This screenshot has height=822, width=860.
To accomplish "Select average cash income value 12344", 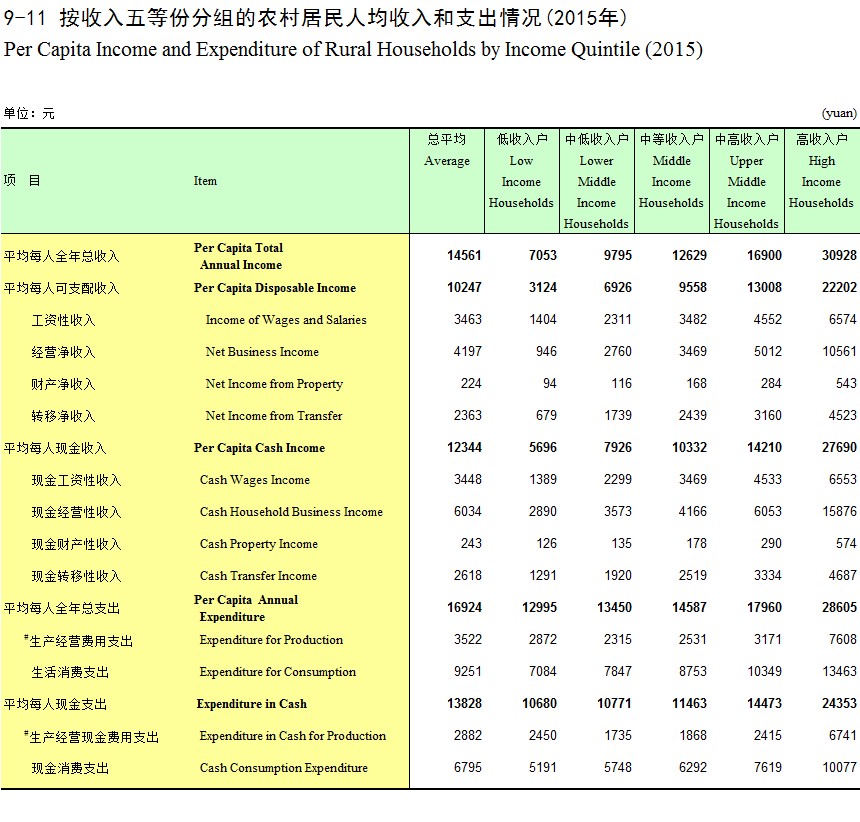I will click(463, 447).
